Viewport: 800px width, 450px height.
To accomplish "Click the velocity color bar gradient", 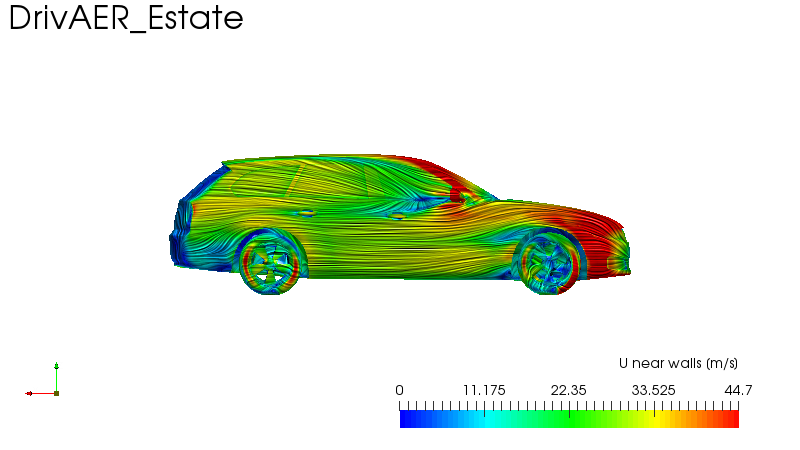I will pyautogui.click(x=569, y=419).
